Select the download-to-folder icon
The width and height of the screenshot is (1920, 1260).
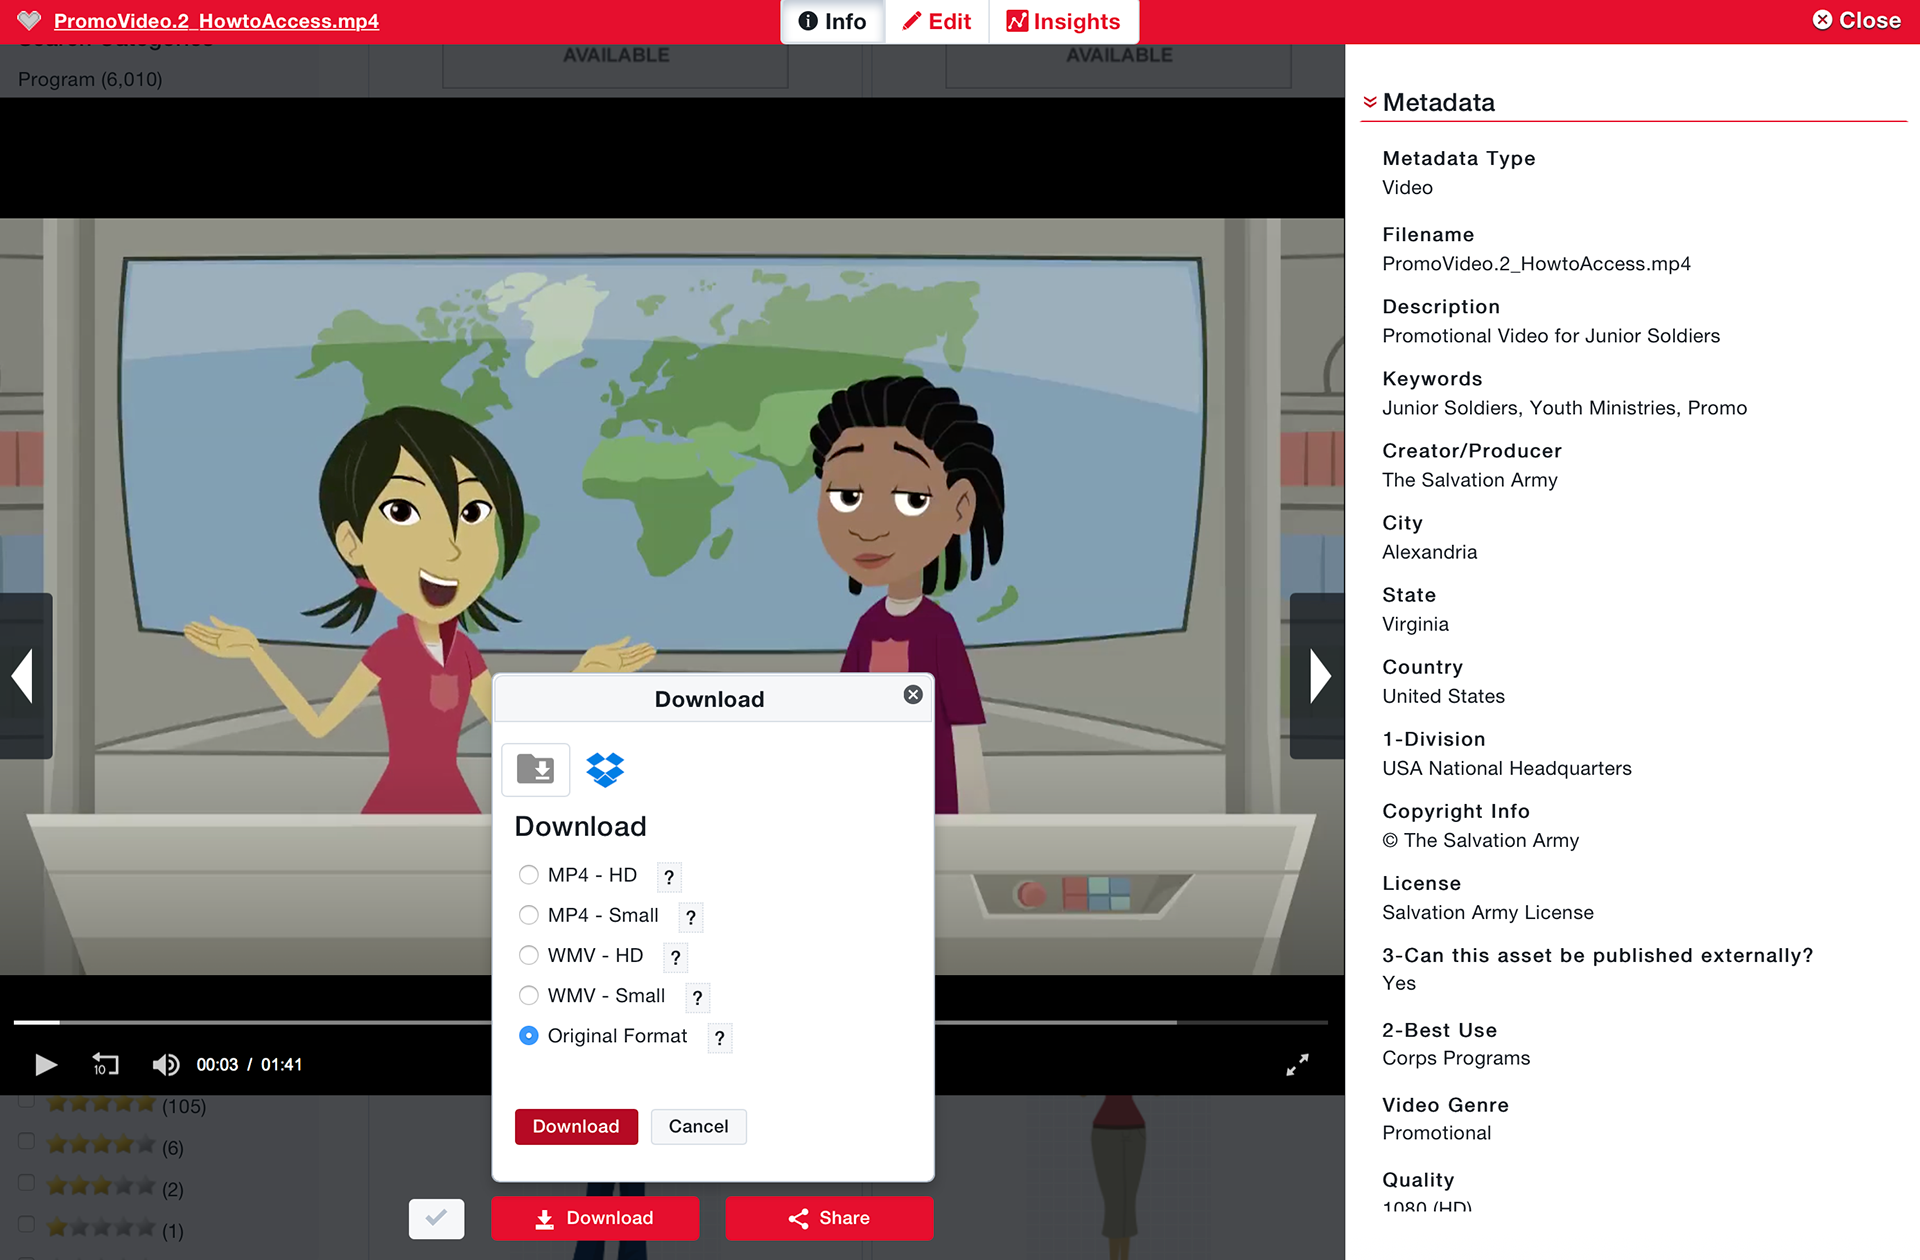click(536, 769)
